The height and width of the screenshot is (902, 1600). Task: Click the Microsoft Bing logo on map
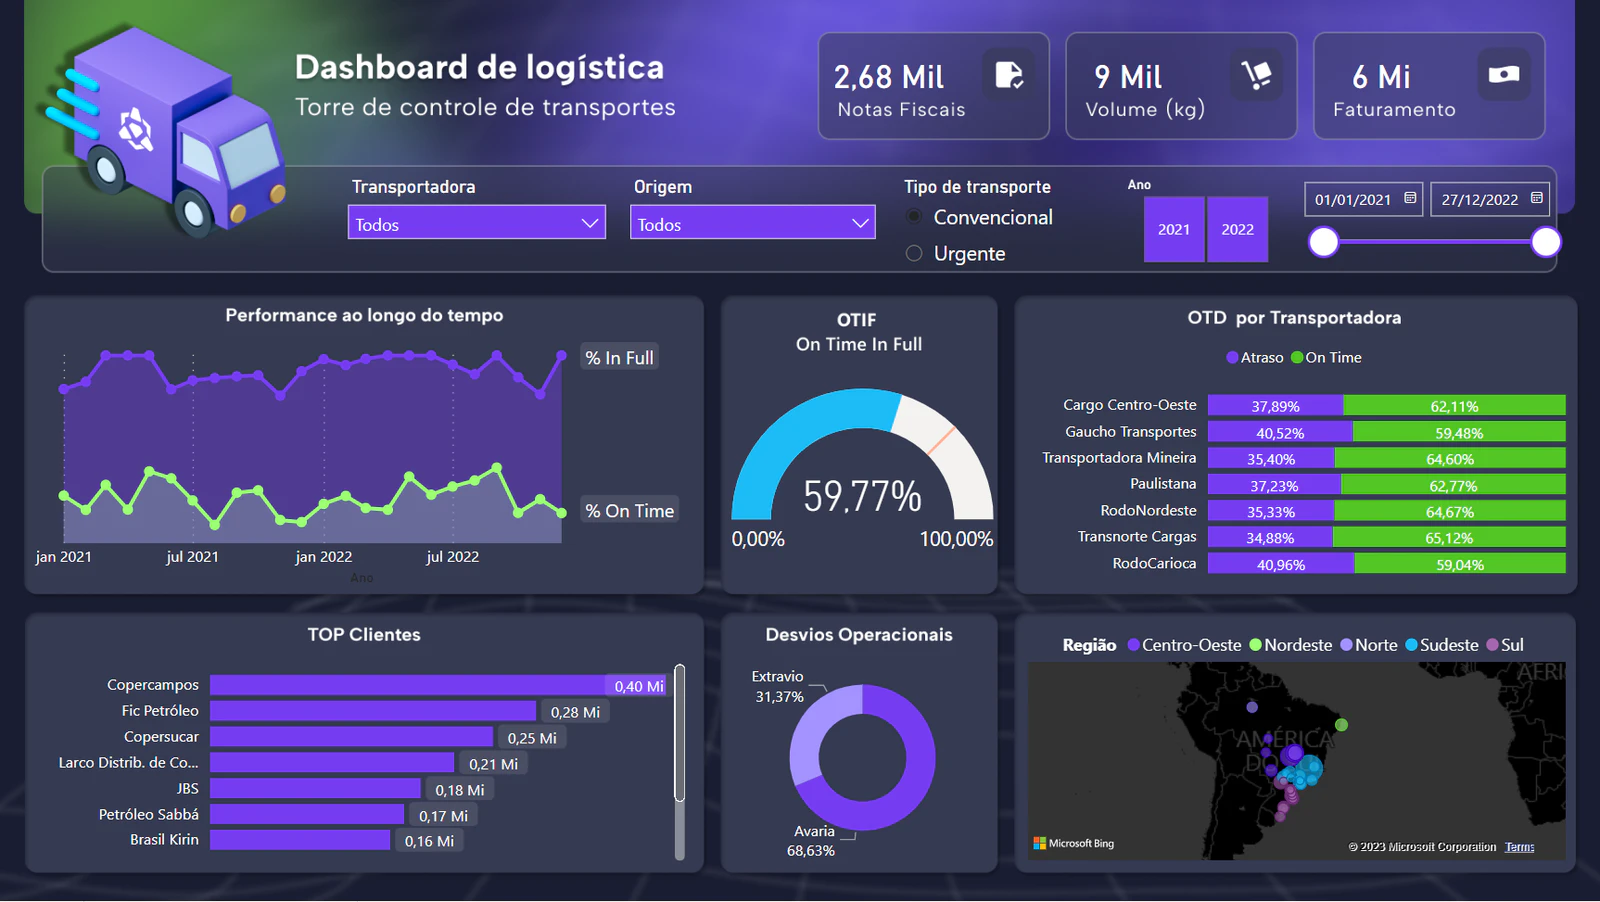(x=1074, y=843)
